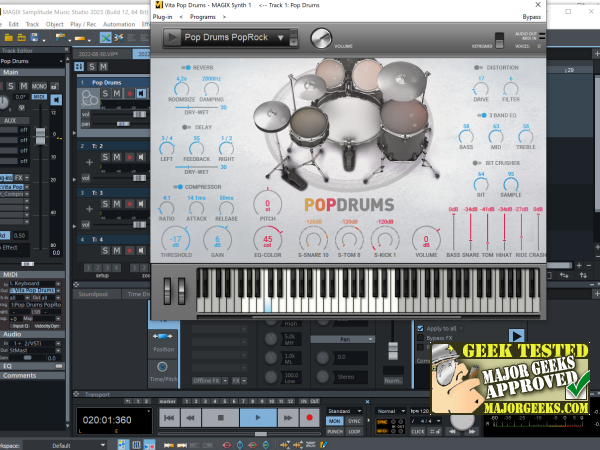Toggle the DISTORTION switch in Pop Drums
Viewport: 600px width, 450px height.
click(x=478, y=68)
